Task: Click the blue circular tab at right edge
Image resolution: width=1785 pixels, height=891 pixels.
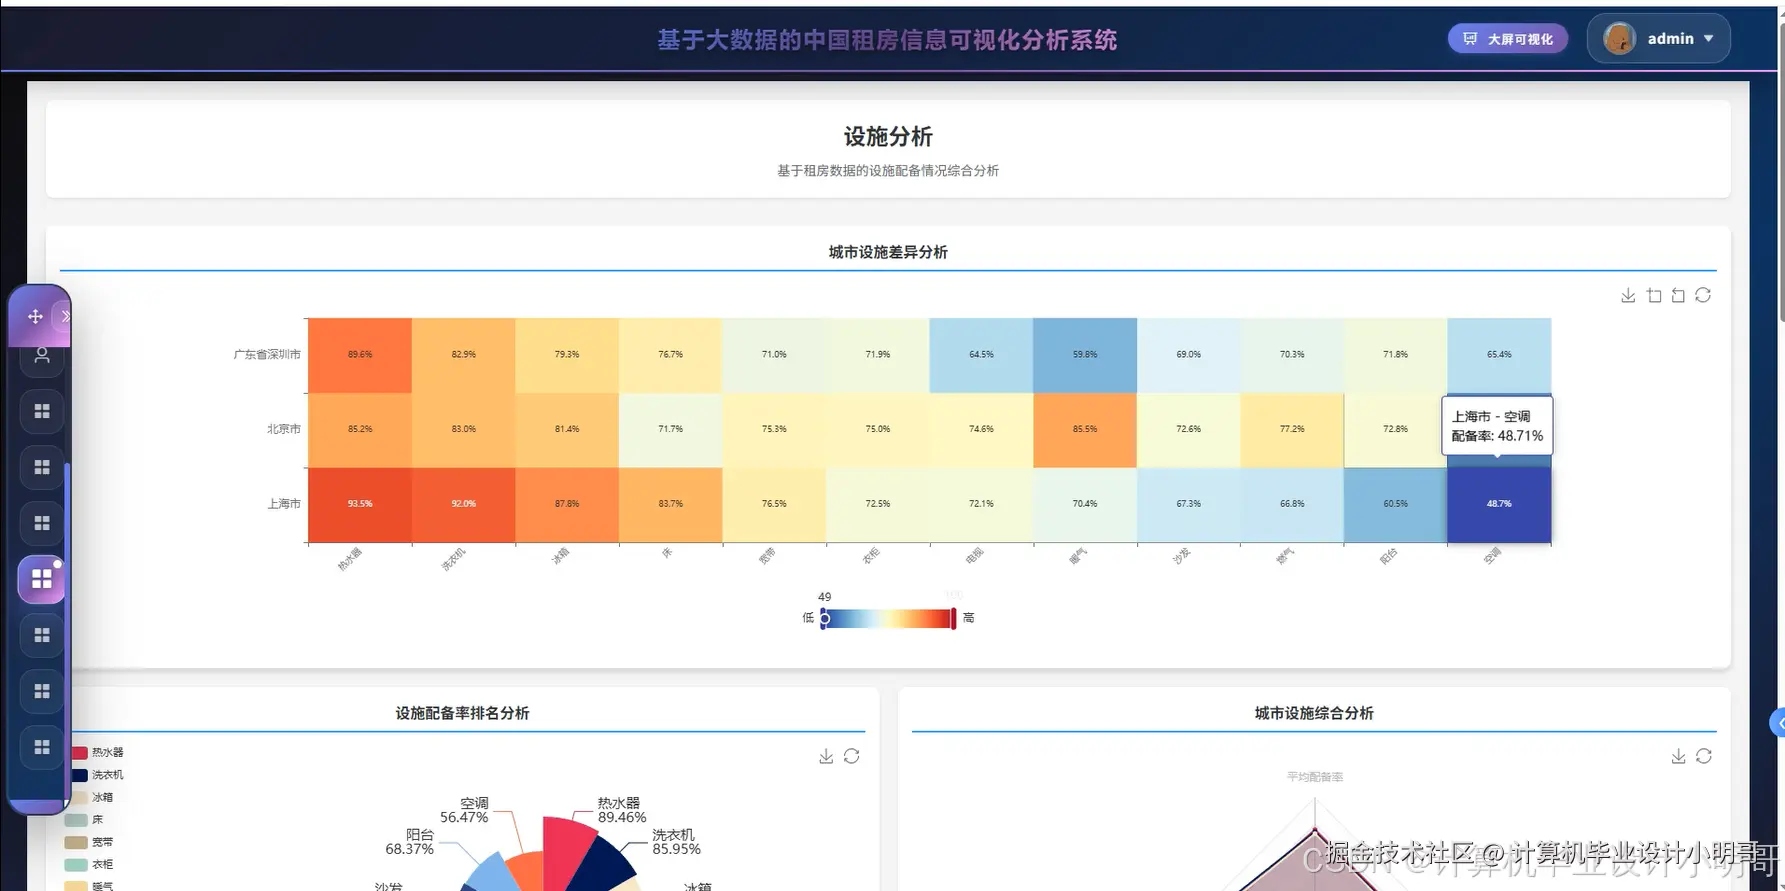Action: pos(1779,723)
